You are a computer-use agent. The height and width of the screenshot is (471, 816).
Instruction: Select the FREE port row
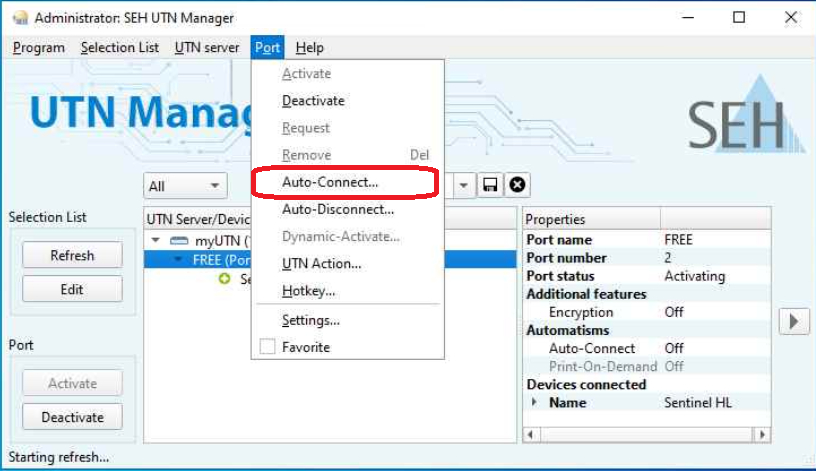click(x=330, y=259)
